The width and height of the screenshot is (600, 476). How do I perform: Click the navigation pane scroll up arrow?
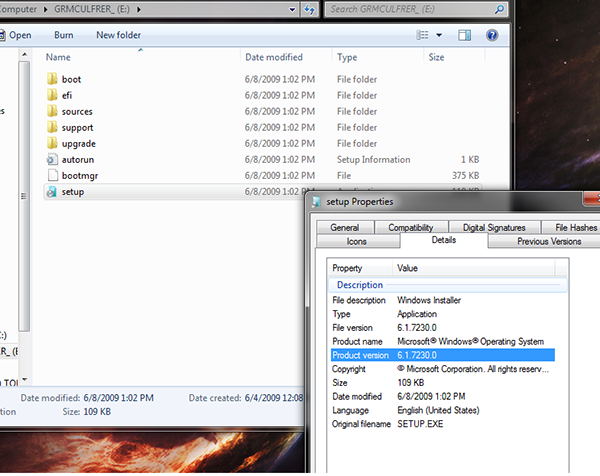[x=24, y=55]
